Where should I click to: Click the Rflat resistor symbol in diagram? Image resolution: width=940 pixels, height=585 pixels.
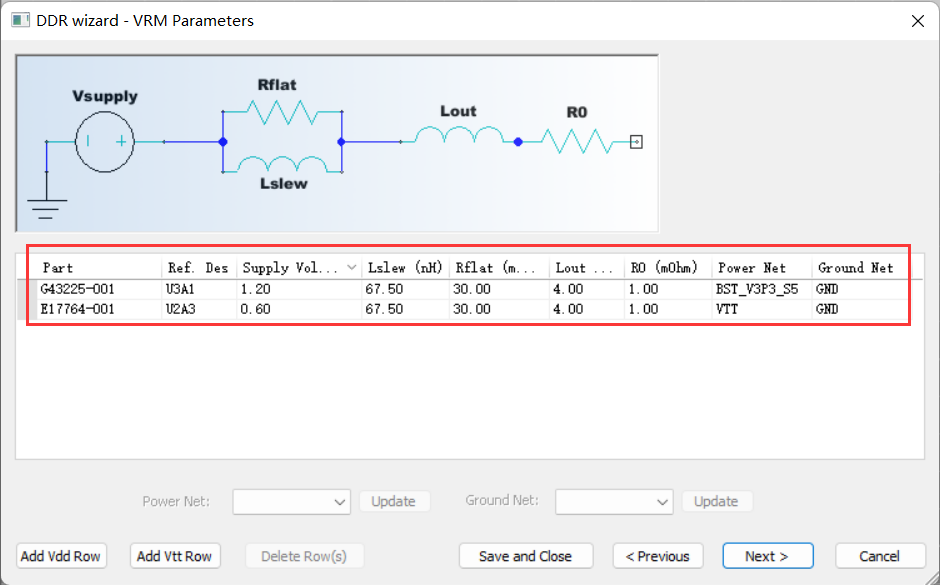[282, 112]
